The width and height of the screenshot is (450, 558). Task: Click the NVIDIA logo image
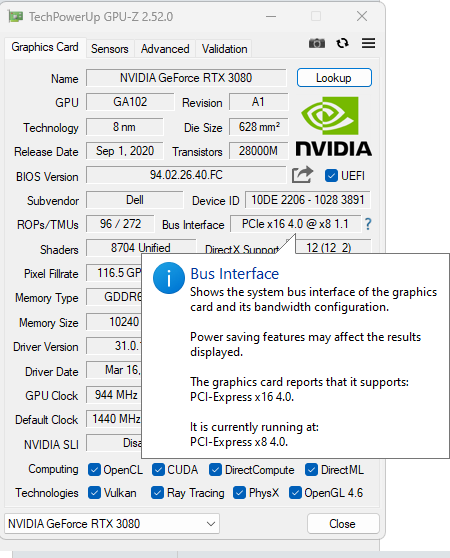(x=334, y=126)
